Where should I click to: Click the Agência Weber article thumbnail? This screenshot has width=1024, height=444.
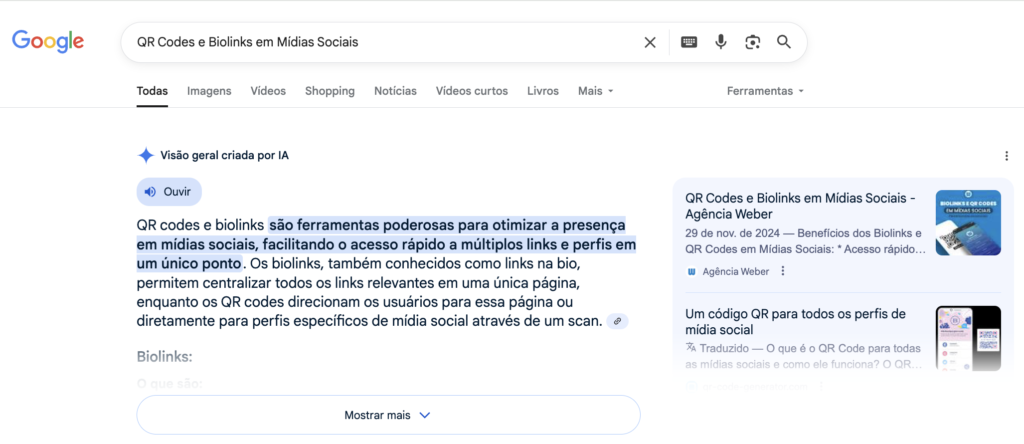tap(967, 222)
